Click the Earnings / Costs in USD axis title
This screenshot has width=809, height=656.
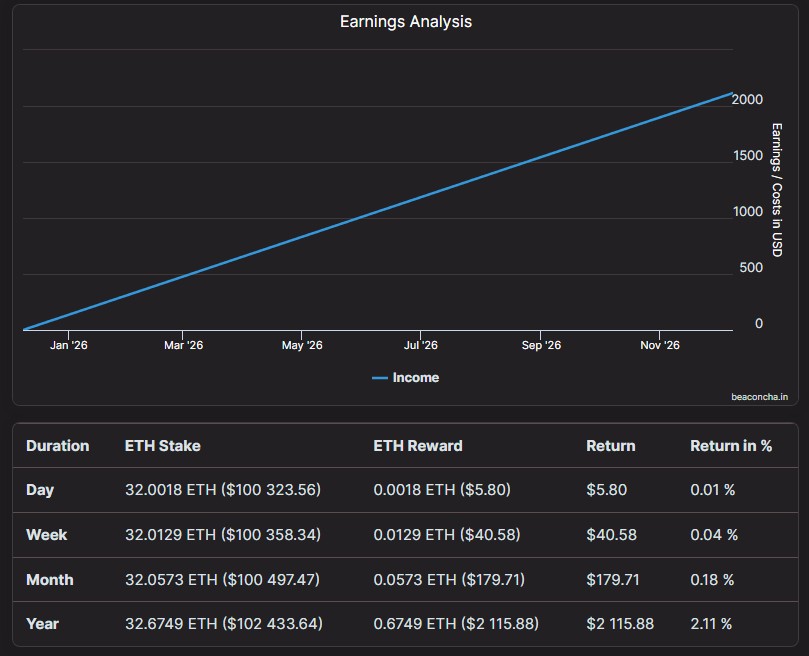(776, 189)
